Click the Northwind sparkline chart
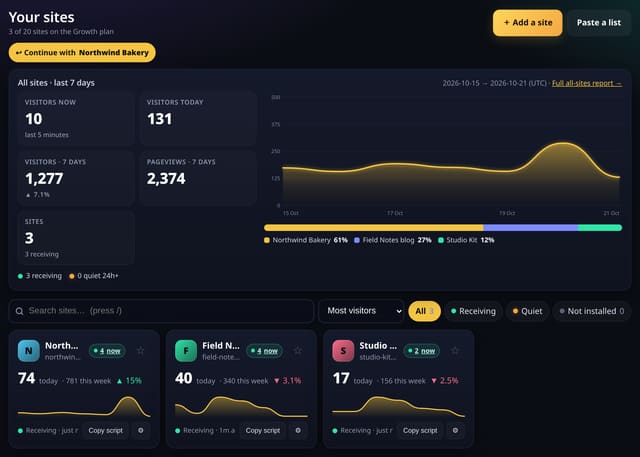 tap(84, 406)
